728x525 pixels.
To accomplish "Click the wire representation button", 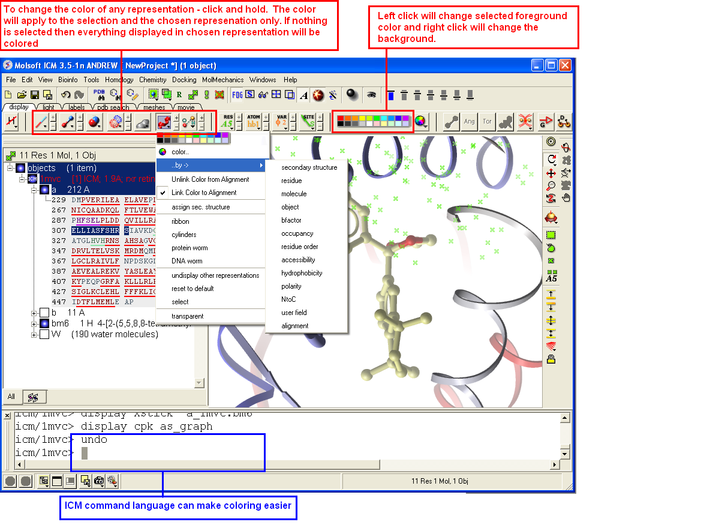I will pyautogui.click(x=41, y=123).
